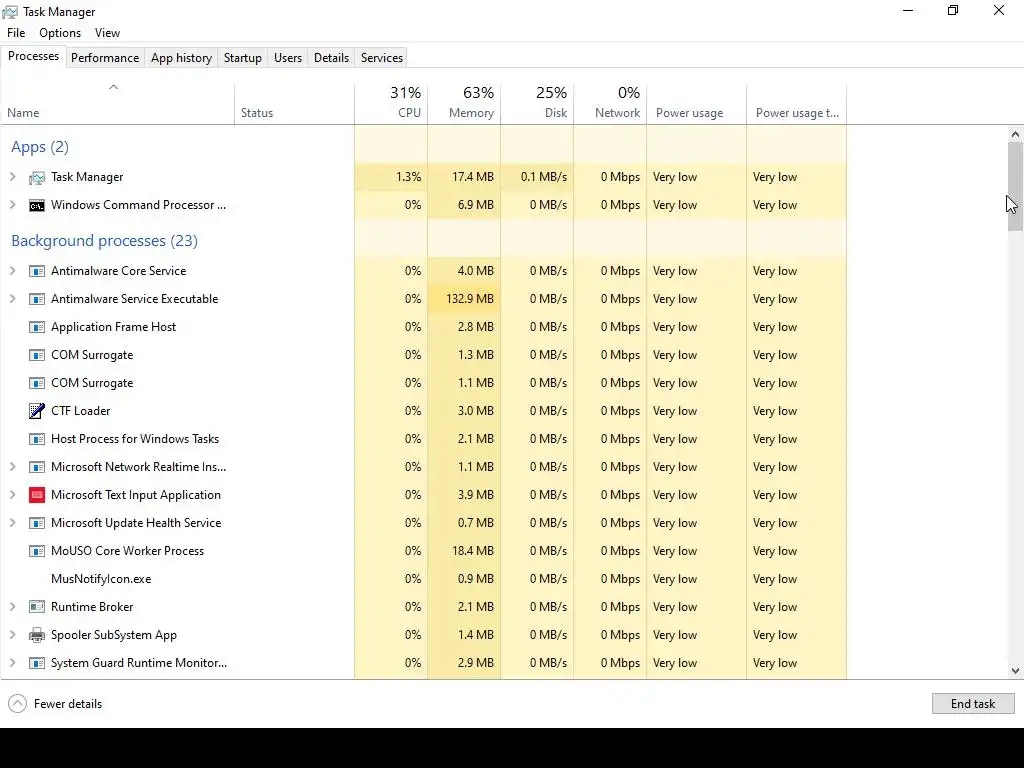Screen dimensions: 1024x768
Task: Click the Antimalware Core Service icon
Action: 37,271
